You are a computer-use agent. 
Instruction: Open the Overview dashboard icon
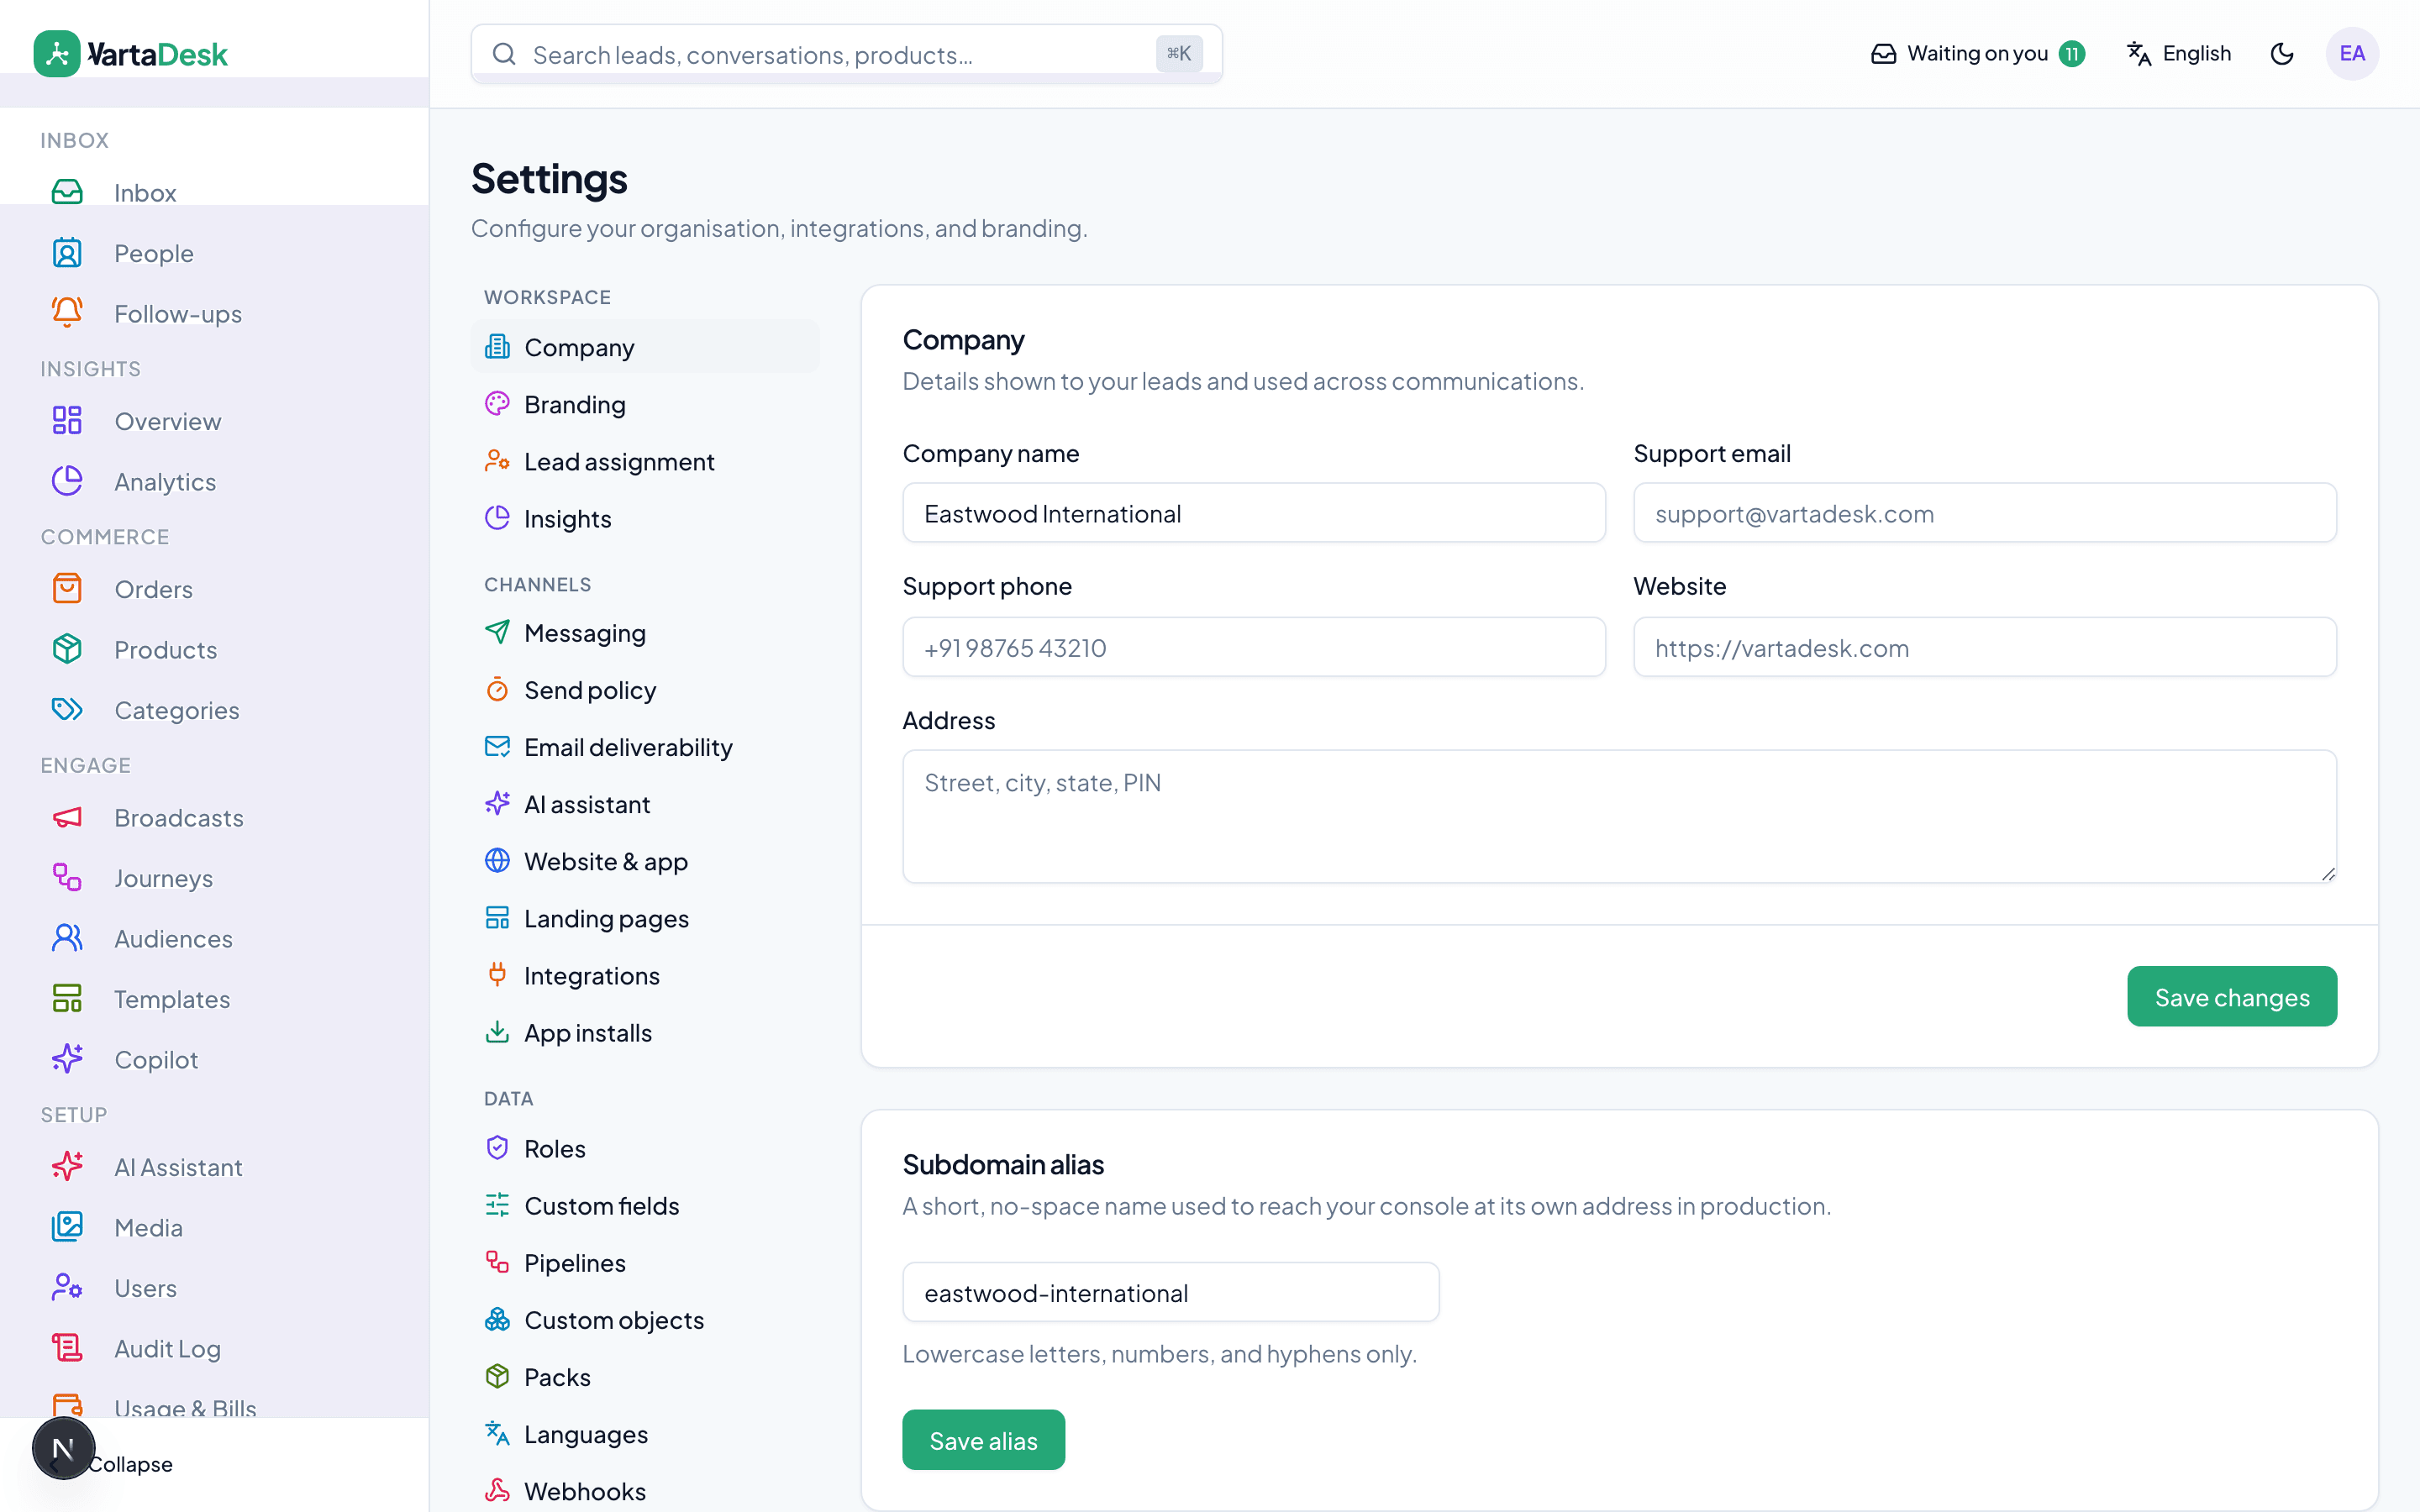pyautogui.click(x=67, y=421)
